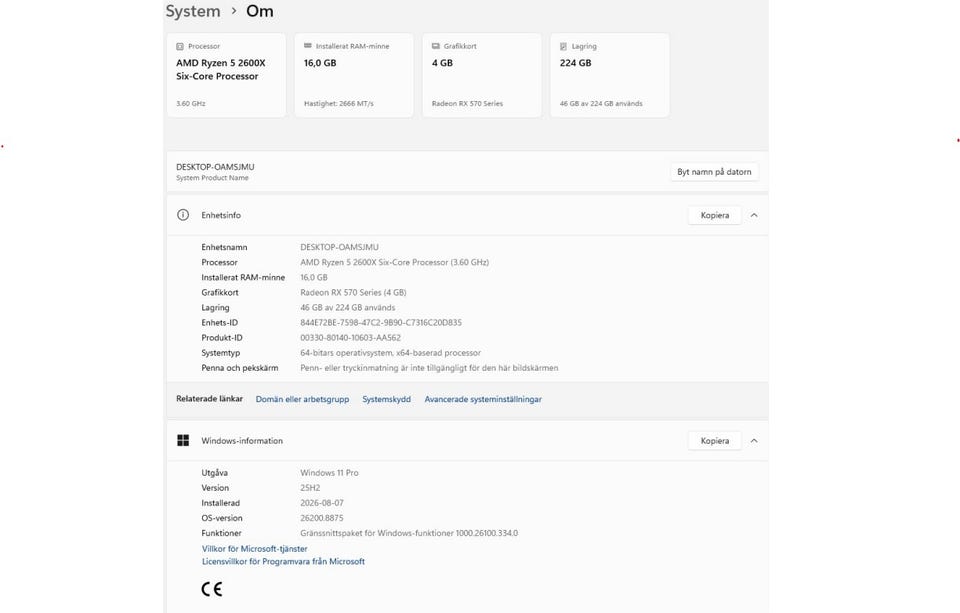960x613 pixels.
Task: Click the Enhets-ID row label
Action: [219, 323]
